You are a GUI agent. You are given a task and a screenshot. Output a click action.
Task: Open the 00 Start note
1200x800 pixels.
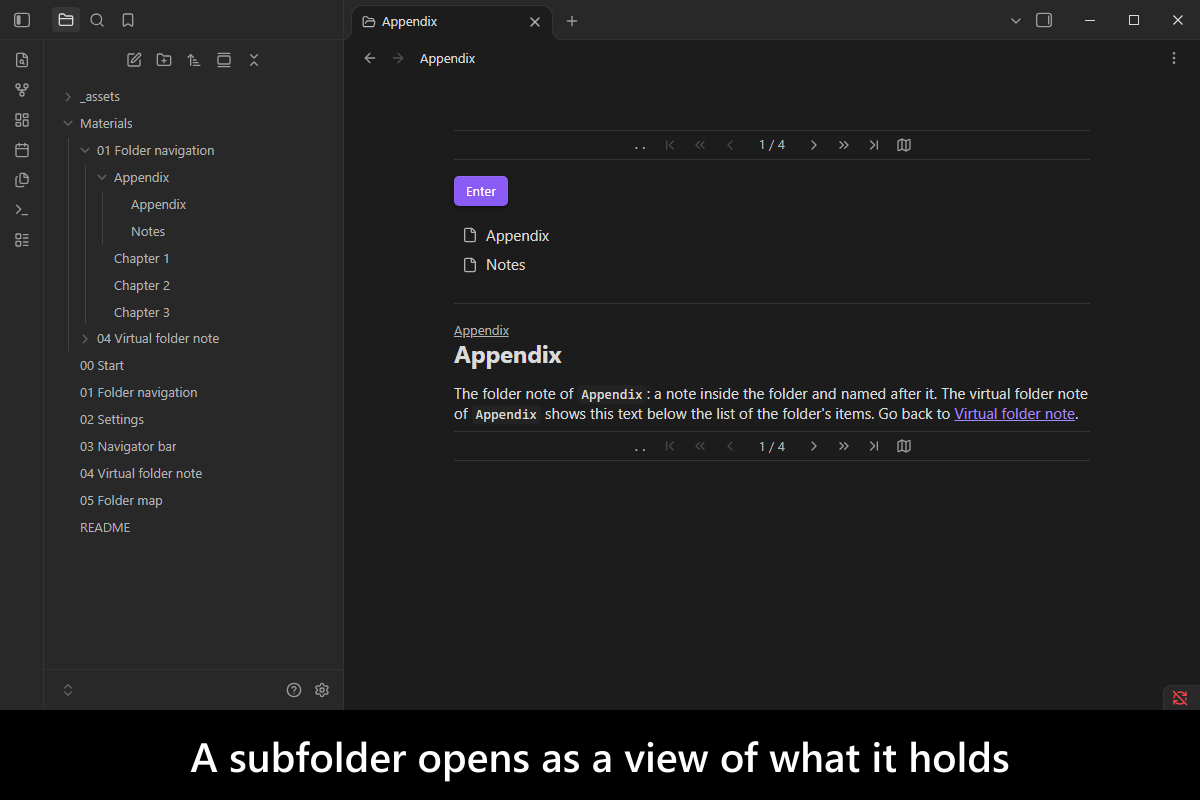[x=102, y=366]
